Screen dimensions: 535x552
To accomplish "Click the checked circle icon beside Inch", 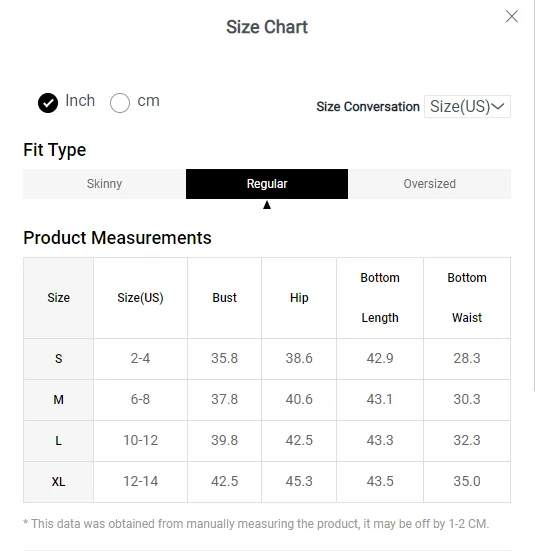I will pyautogui.click(x=48, y=103).
